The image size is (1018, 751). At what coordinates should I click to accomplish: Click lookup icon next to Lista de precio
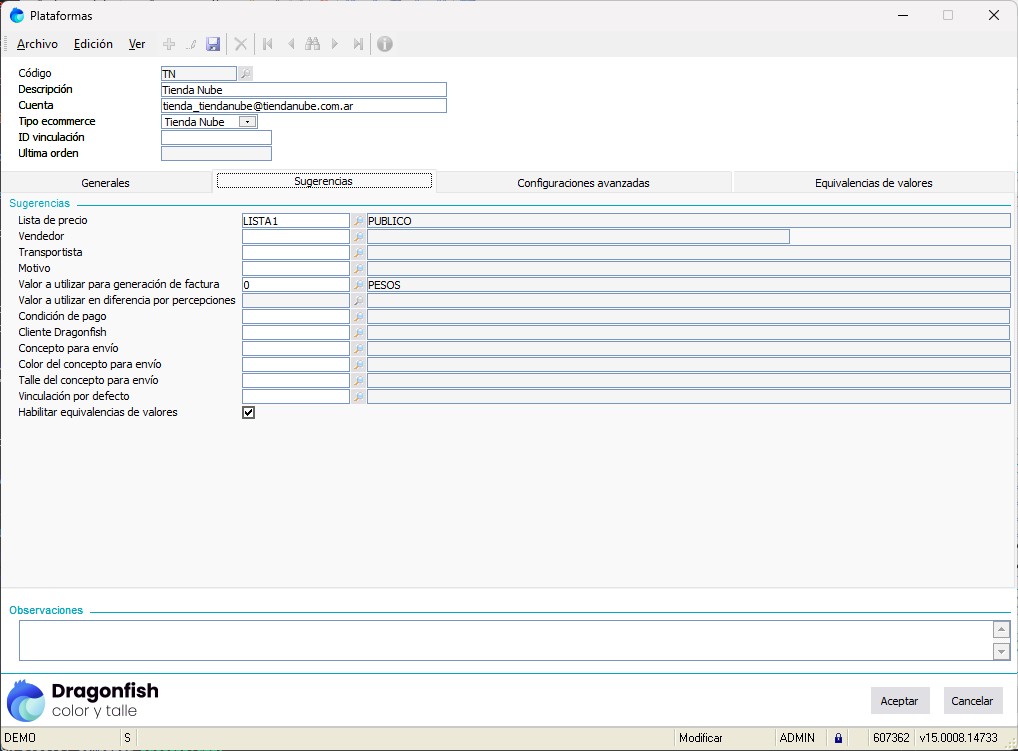pyautogui.click(x=358, y=221)
